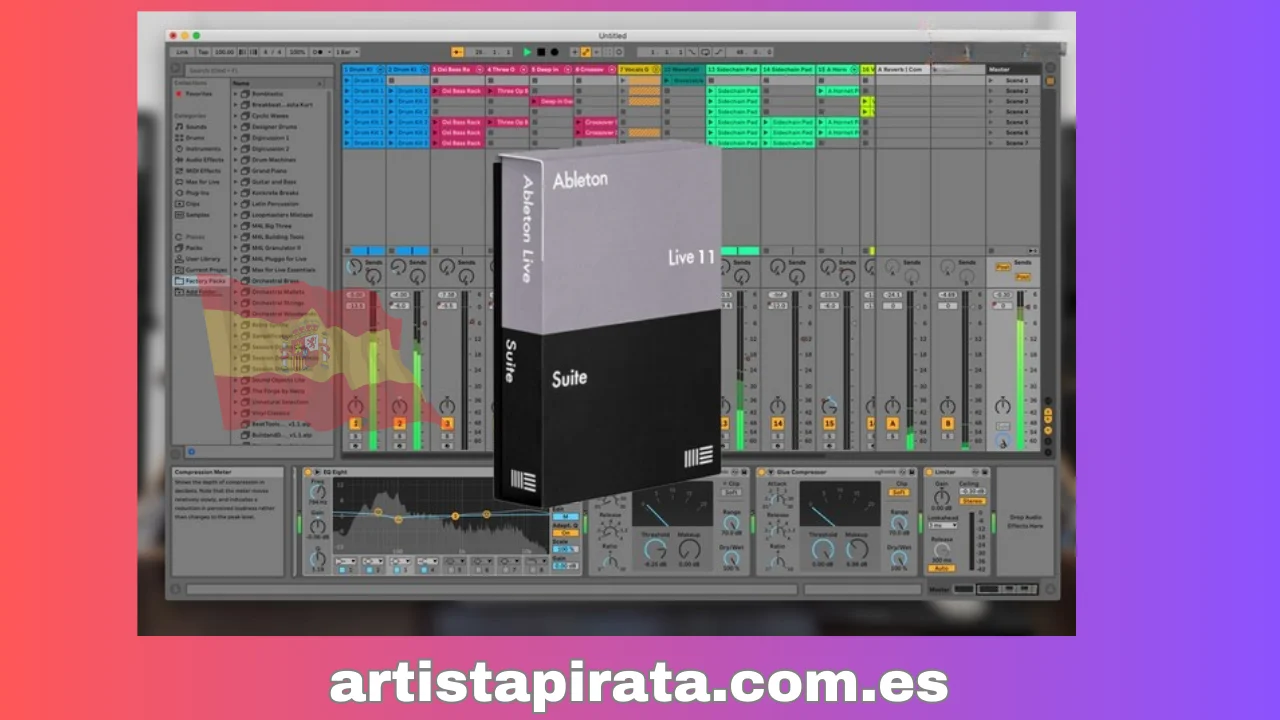
Task: Expand the Bombastic pack folder
Action: (235, 94)
